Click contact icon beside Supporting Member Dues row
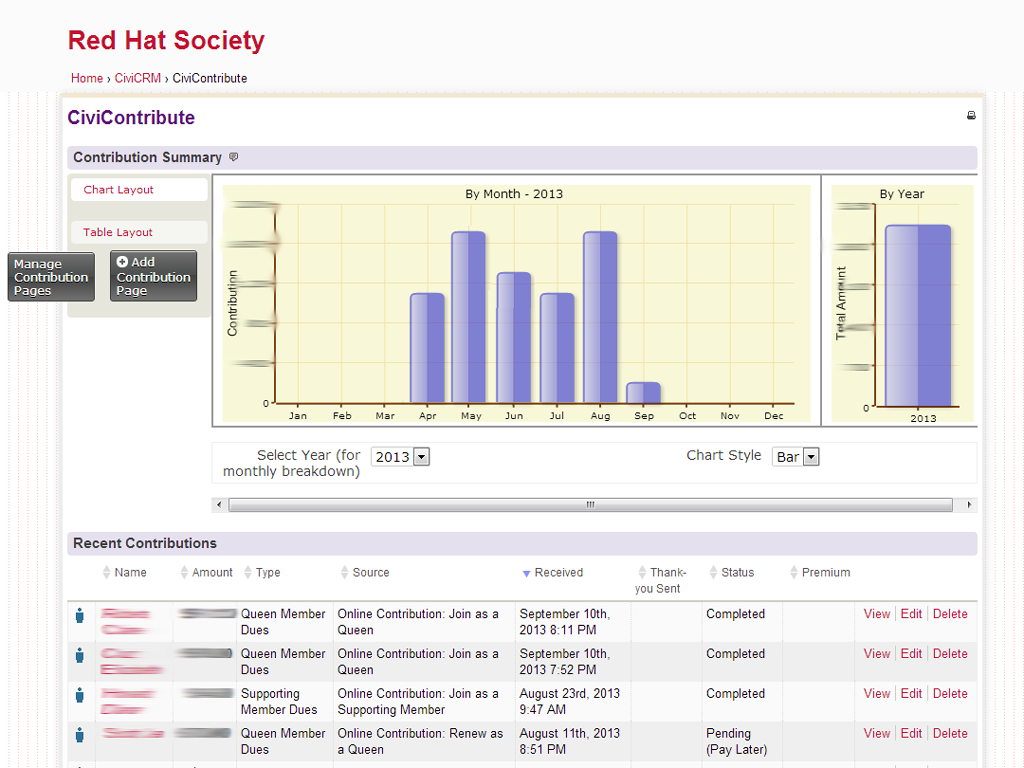Viewport: 1024px width, 768px height. (x=80, y=695)
